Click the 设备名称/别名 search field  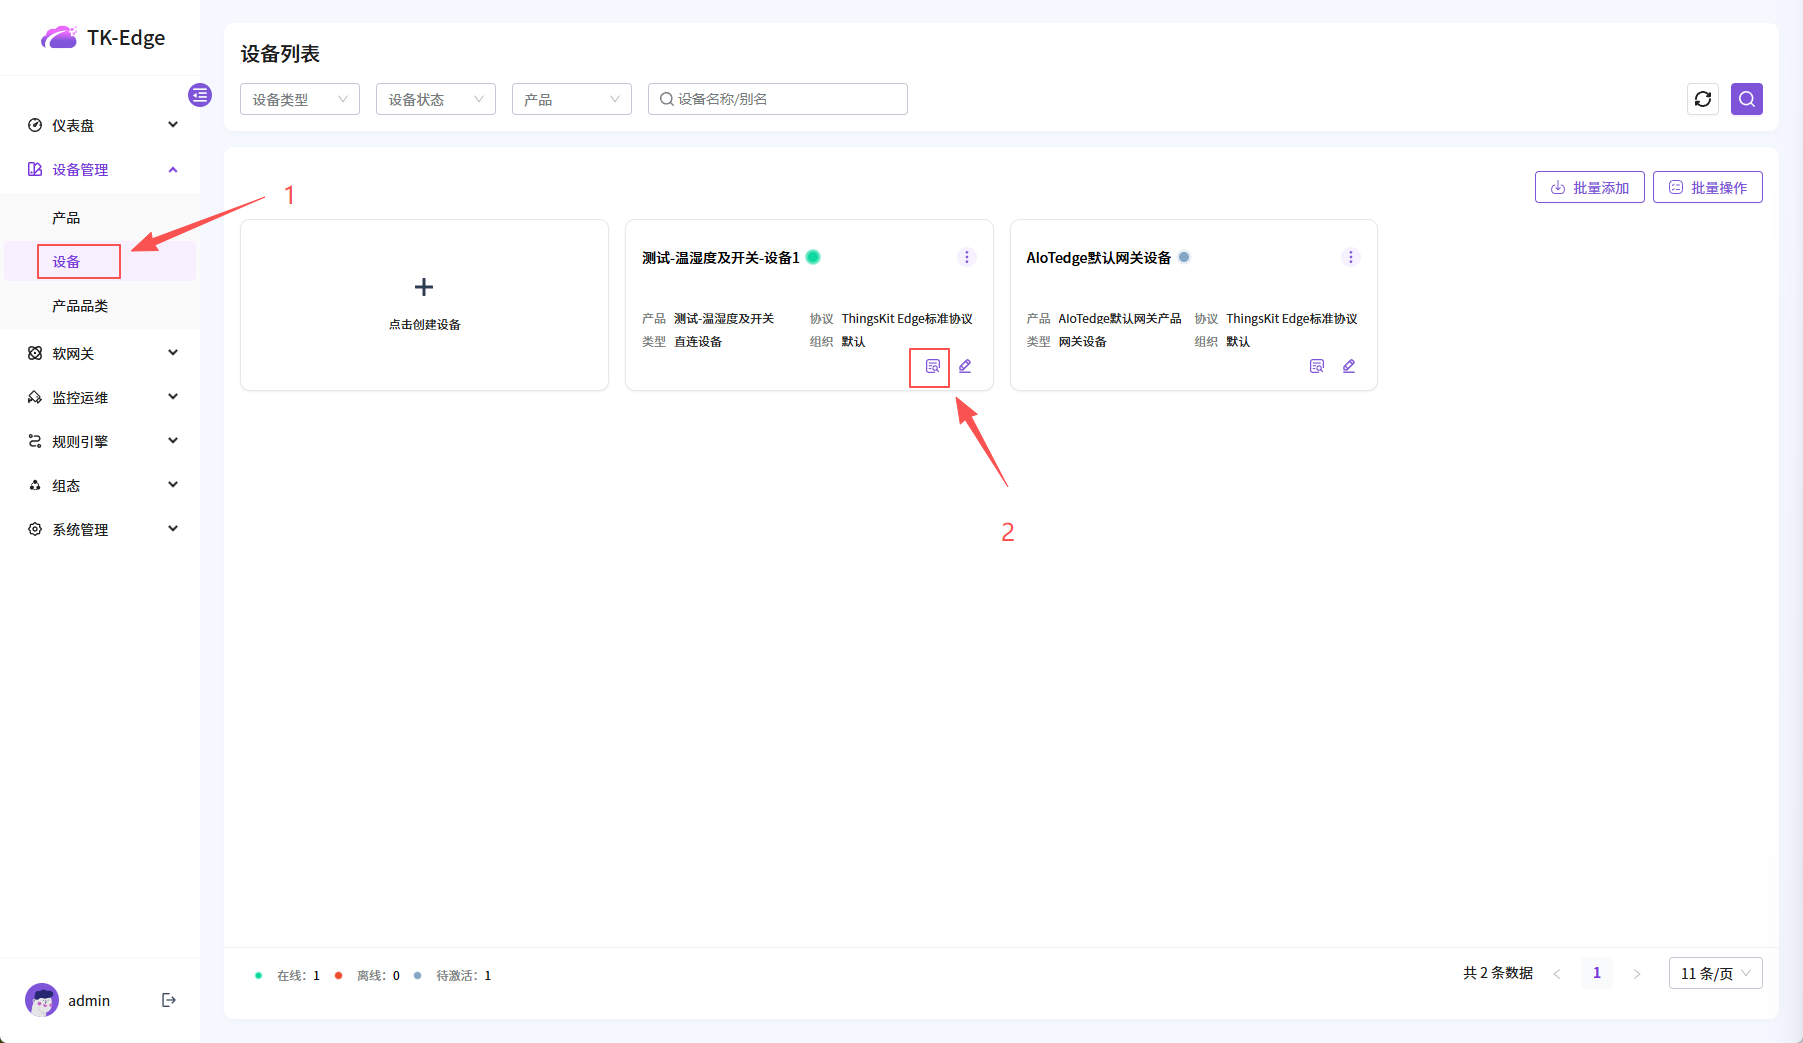tap(785, 99)
